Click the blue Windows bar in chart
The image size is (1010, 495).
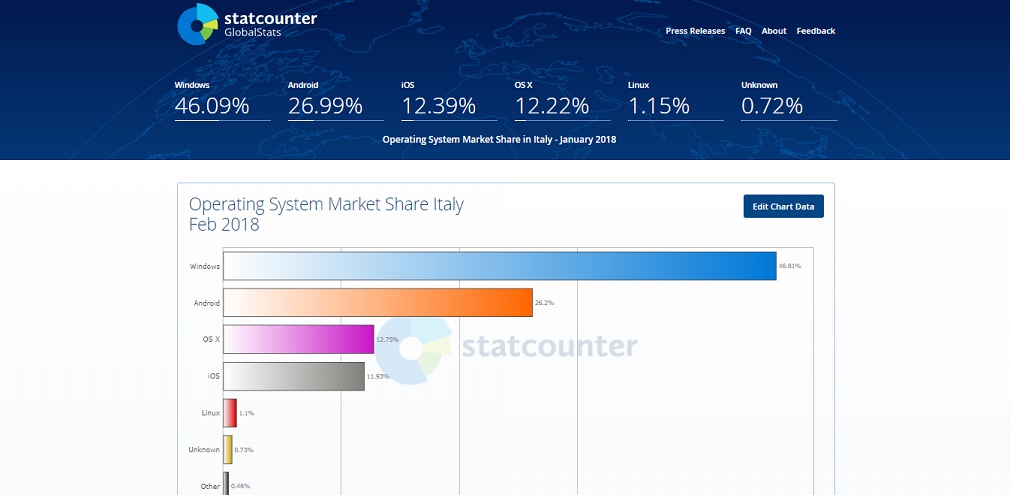[500, 266]
